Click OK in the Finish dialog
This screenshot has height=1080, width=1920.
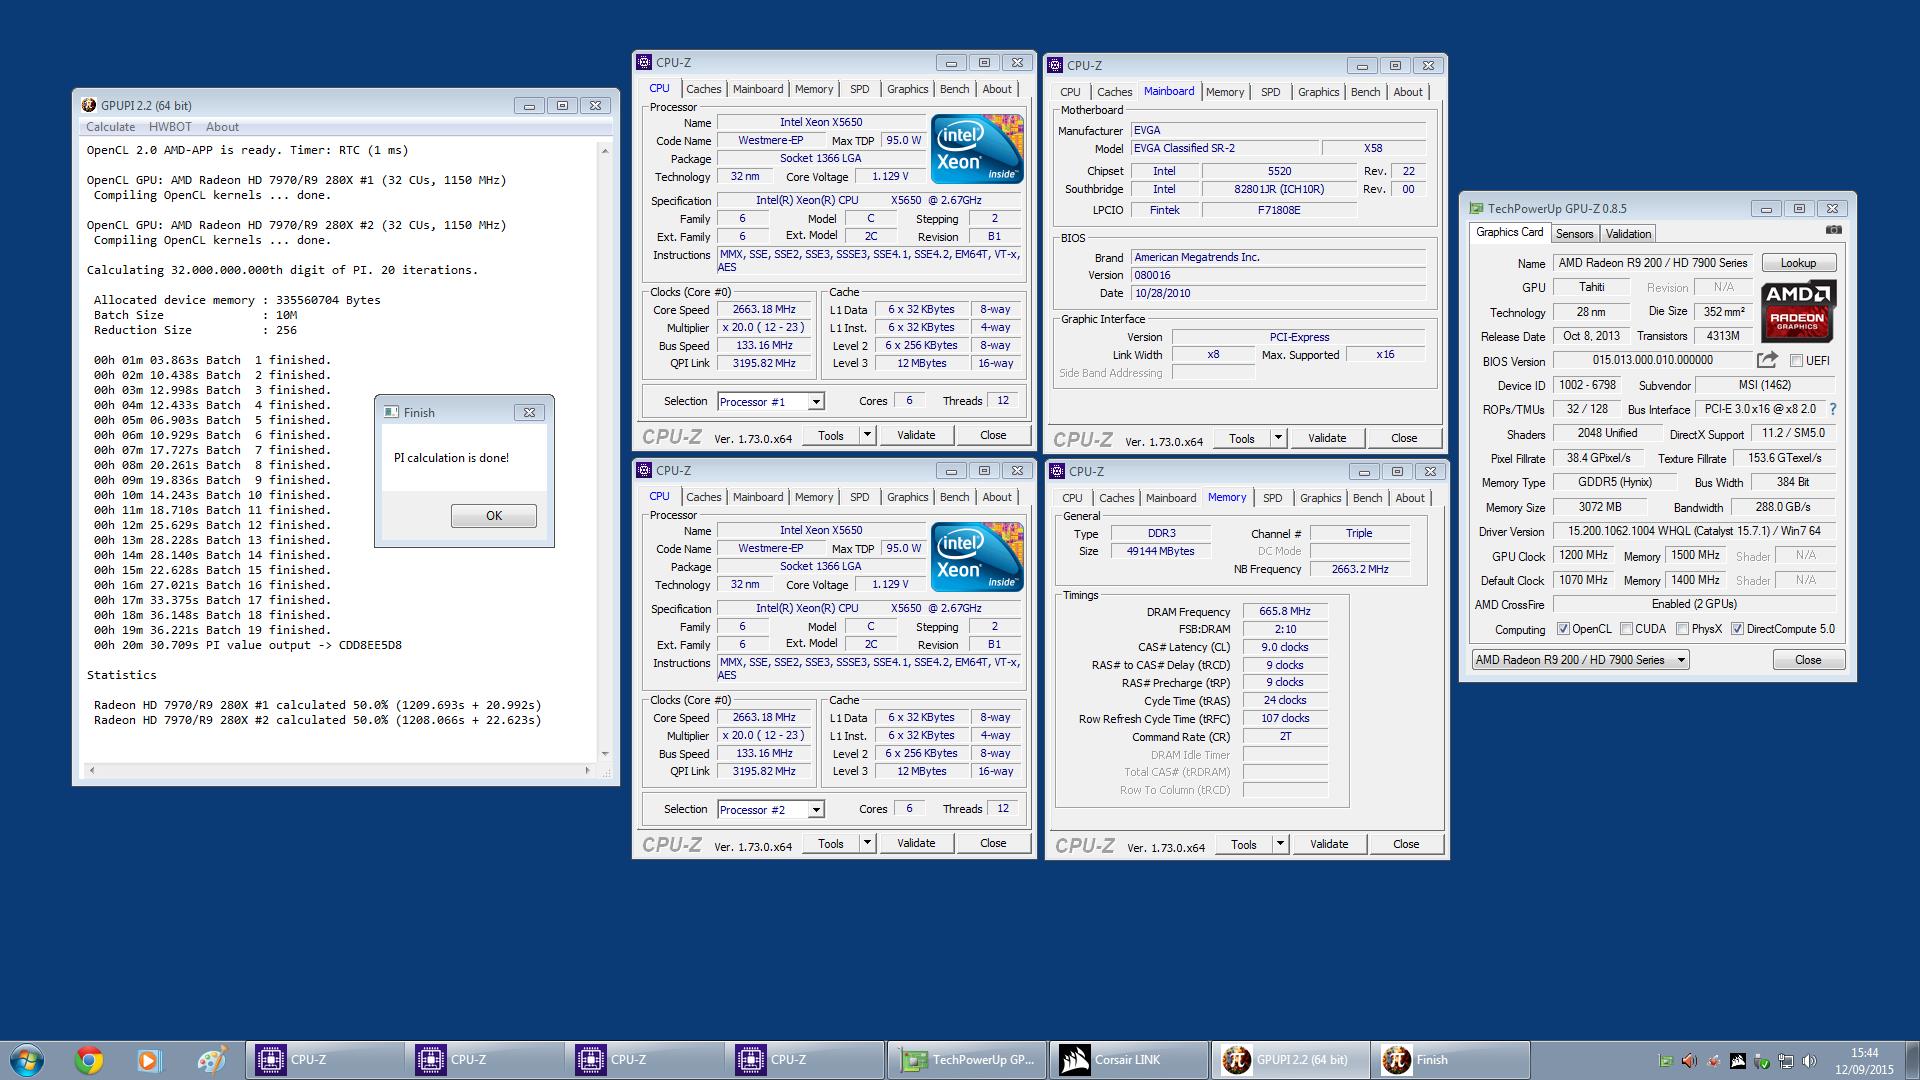coord(494,516)
